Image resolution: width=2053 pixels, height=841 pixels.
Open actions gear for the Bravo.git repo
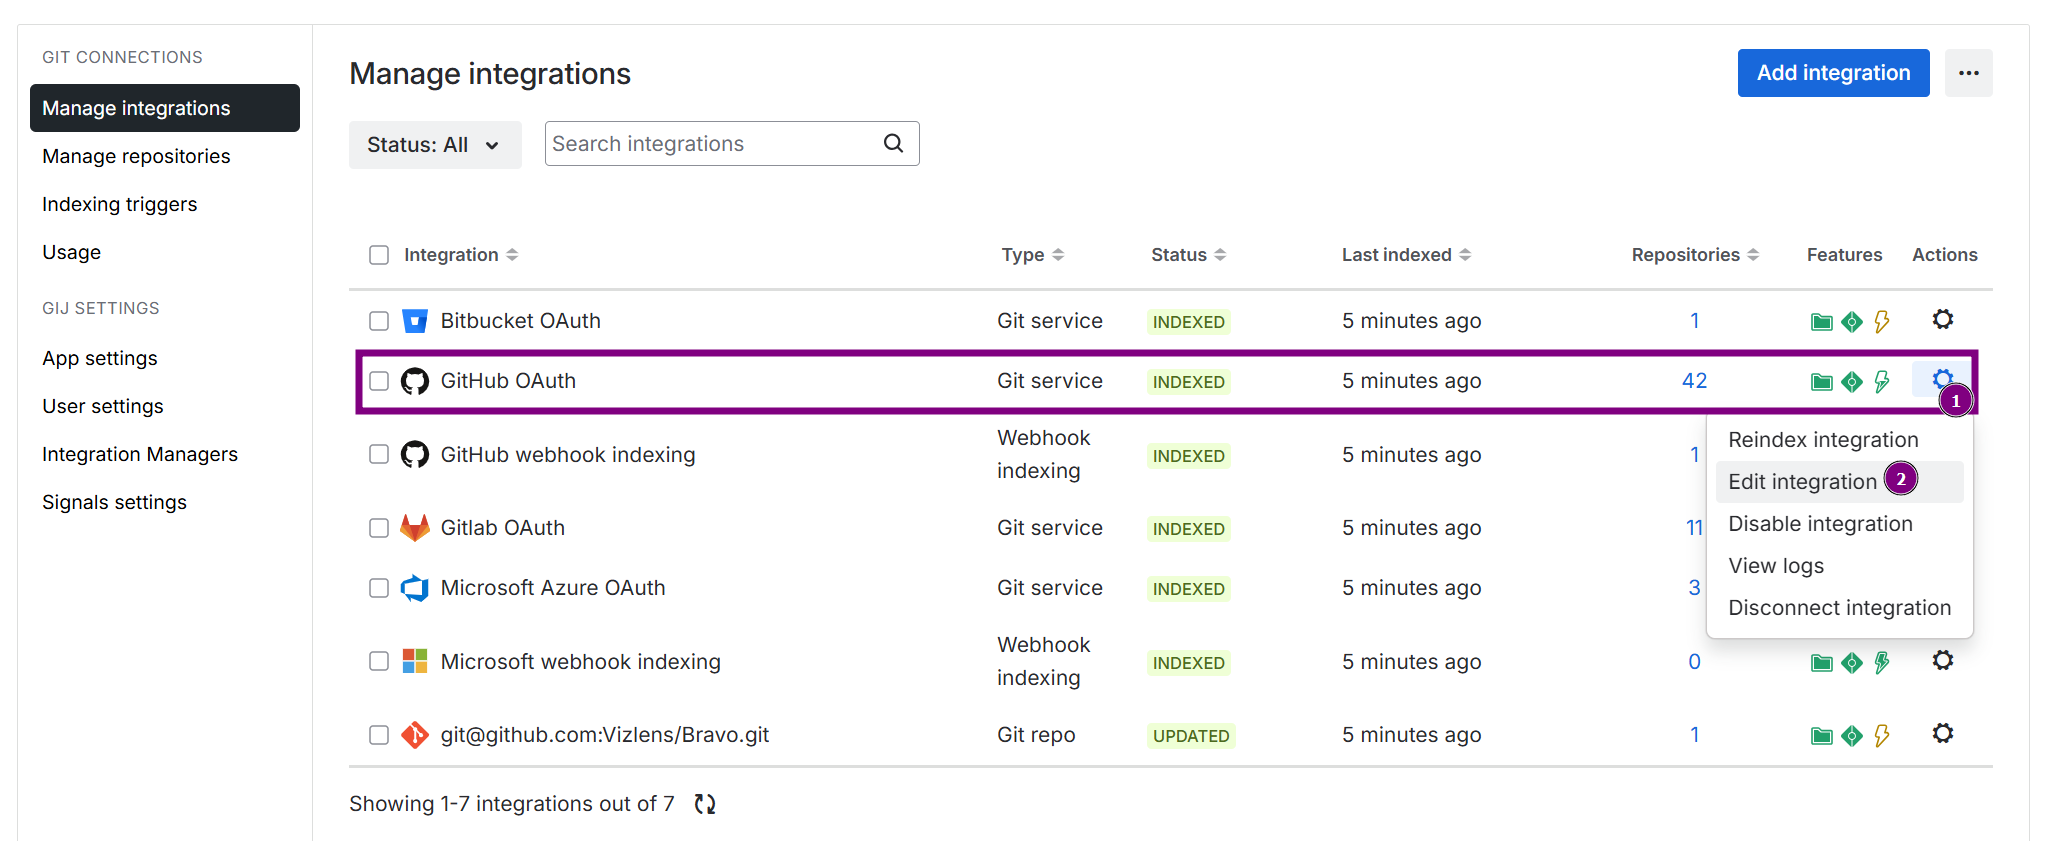pos(1942,734)
